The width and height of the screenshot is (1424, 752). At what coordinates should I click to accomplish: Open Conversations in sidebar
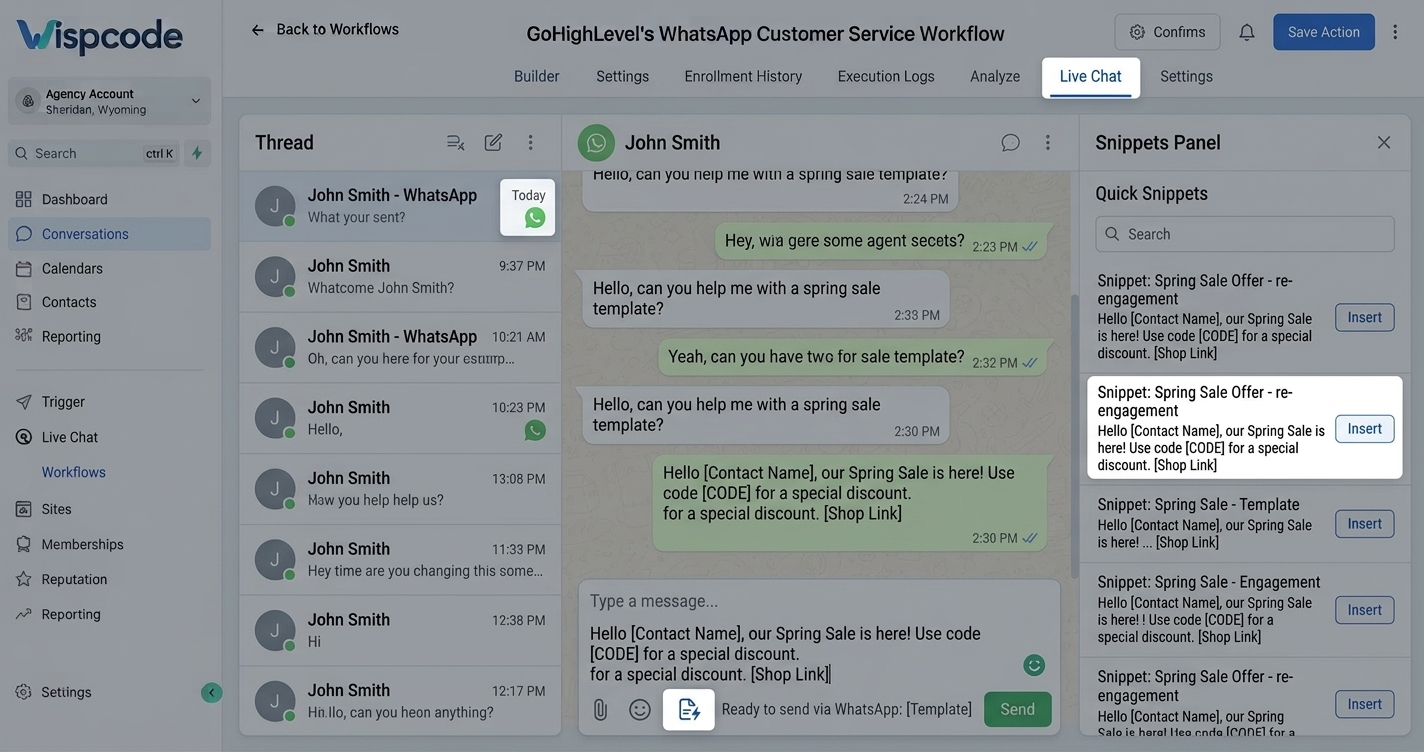(x=109, y=234)
